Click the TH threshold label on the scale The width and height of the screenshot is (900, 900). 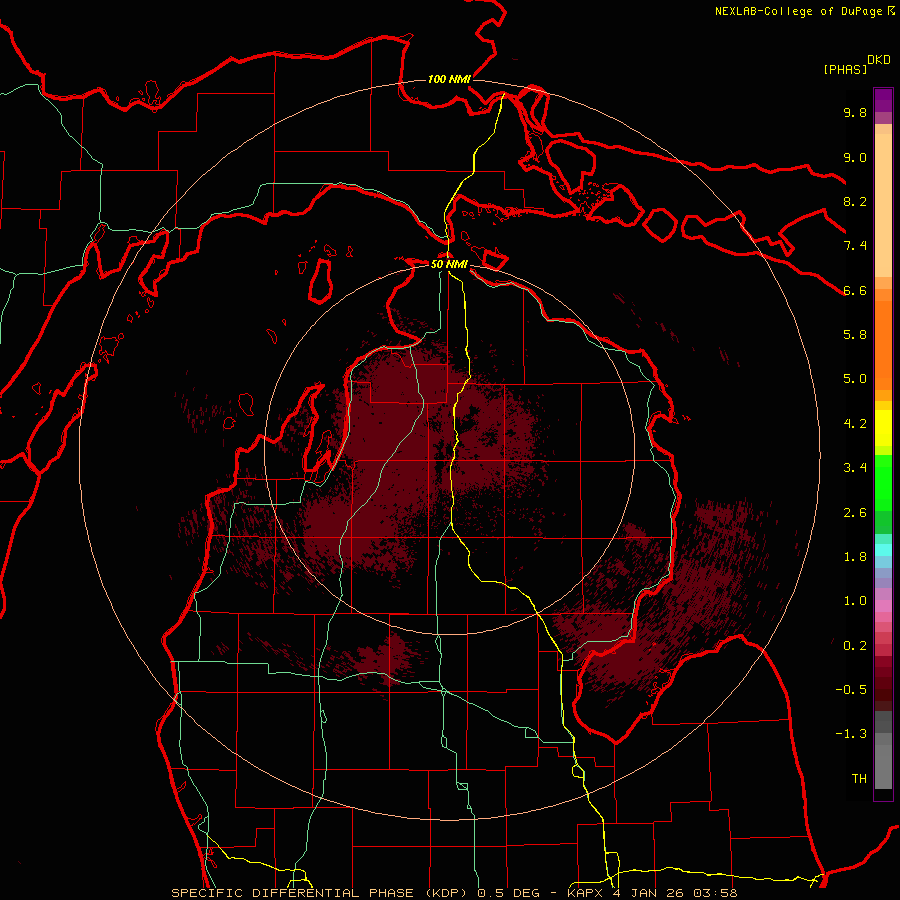pos(859,778)
